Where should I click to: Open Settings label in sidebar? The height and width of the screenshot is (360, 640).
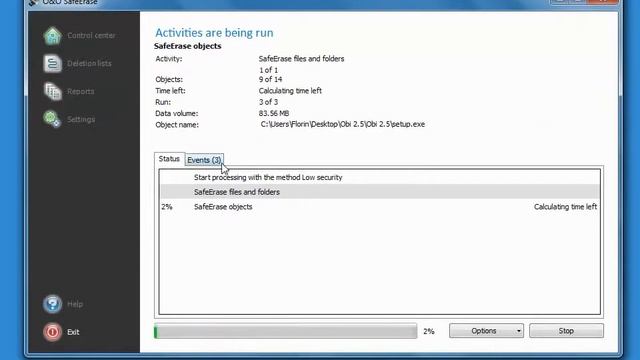click(81, 119)
